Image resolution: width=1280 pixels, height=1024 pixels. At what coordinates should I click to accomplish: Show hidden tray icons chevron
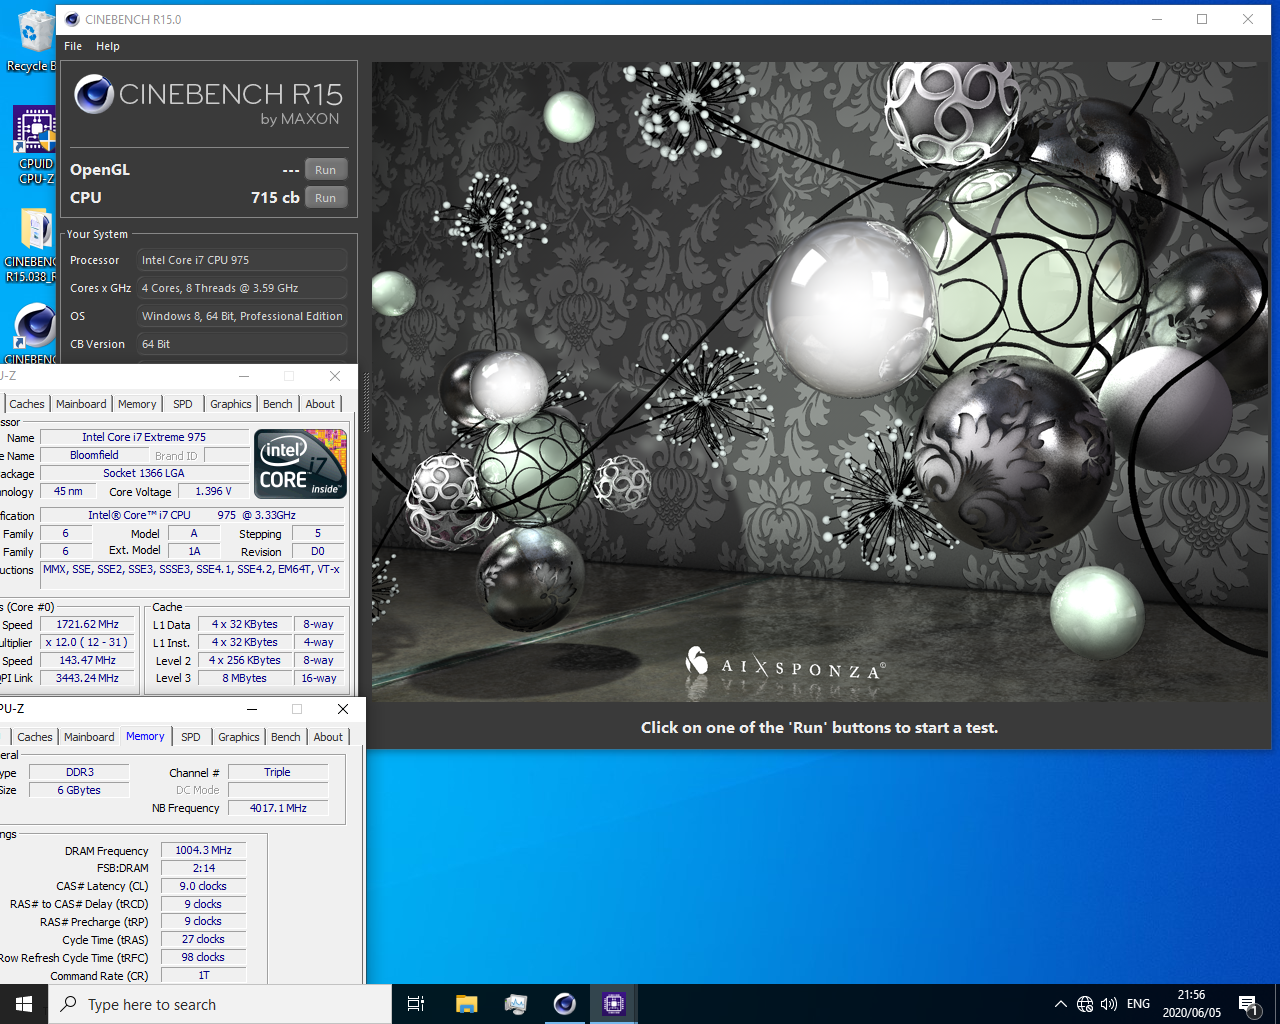[x=1060, y=1004]
